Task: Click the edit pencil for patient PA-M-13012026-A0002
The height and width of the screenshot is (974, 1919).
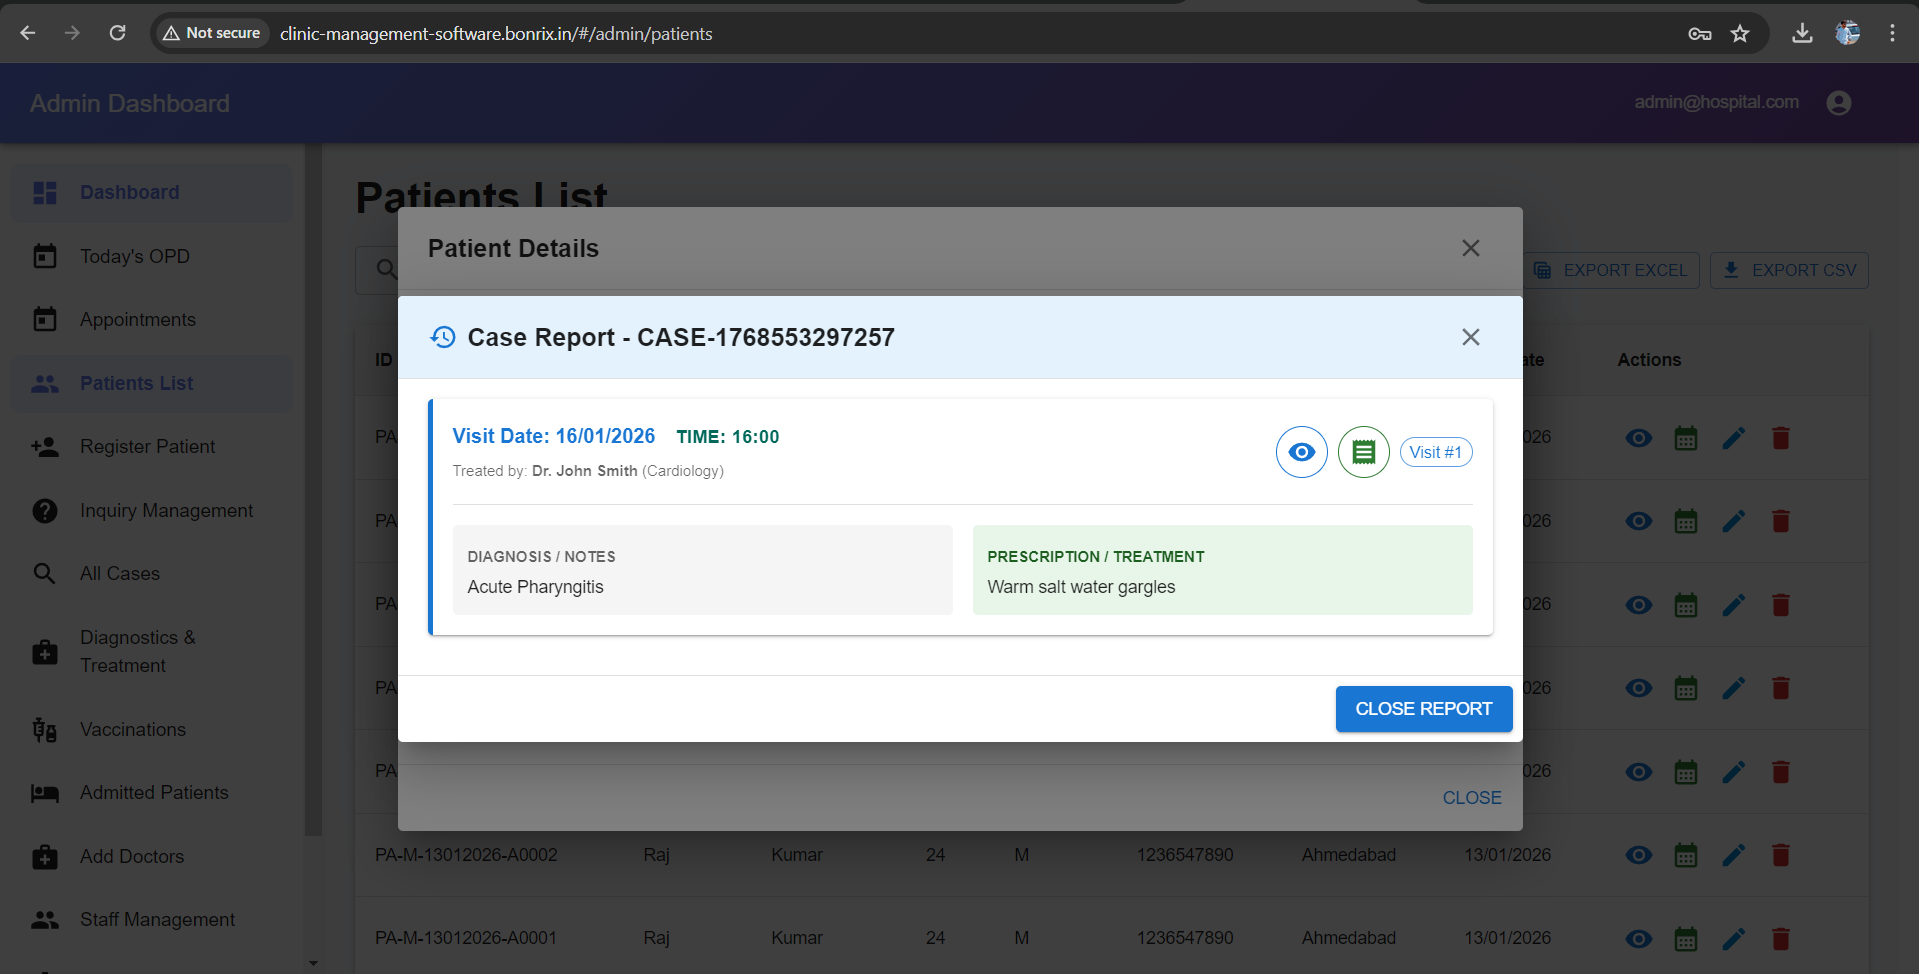Action: tap(1734, 855)
